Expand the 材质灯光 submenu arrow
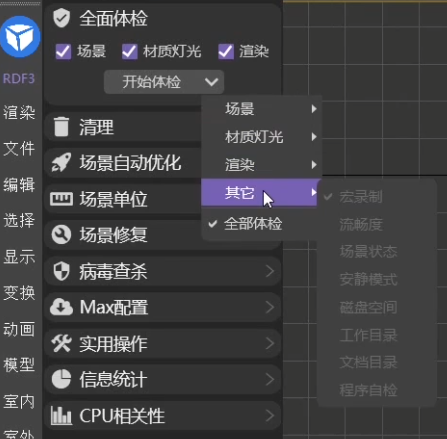The width and height of the screenshot is (447, 439). click(x=313, y=137)
